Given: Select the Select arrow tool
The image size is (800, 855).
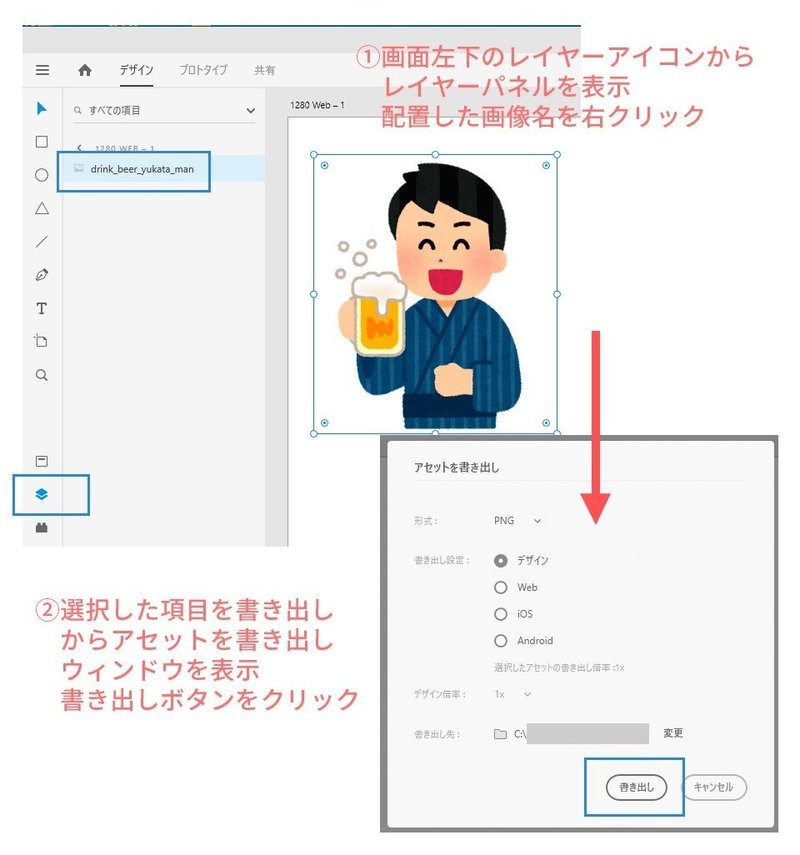Looking at the screenshot, I should 41,109.
